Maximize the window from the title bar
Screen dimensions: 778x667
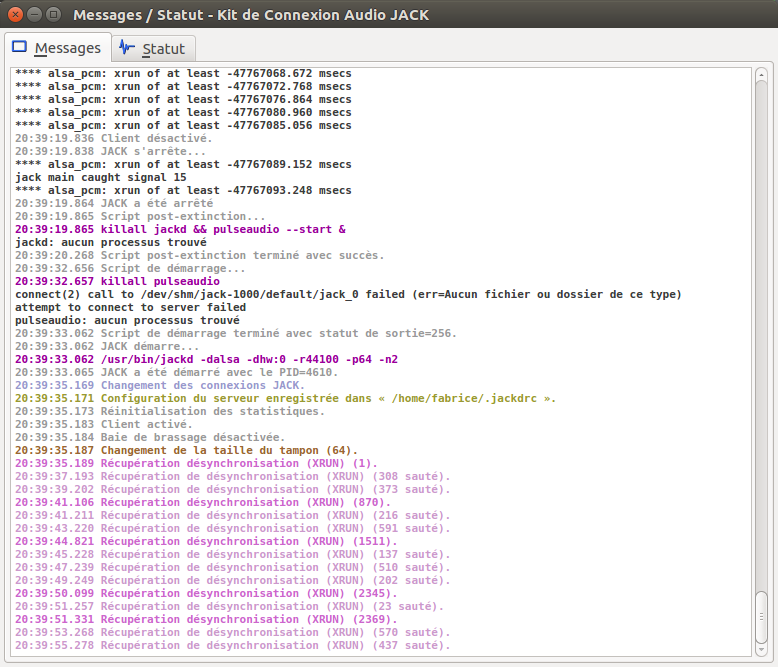[x=54, y=16]
